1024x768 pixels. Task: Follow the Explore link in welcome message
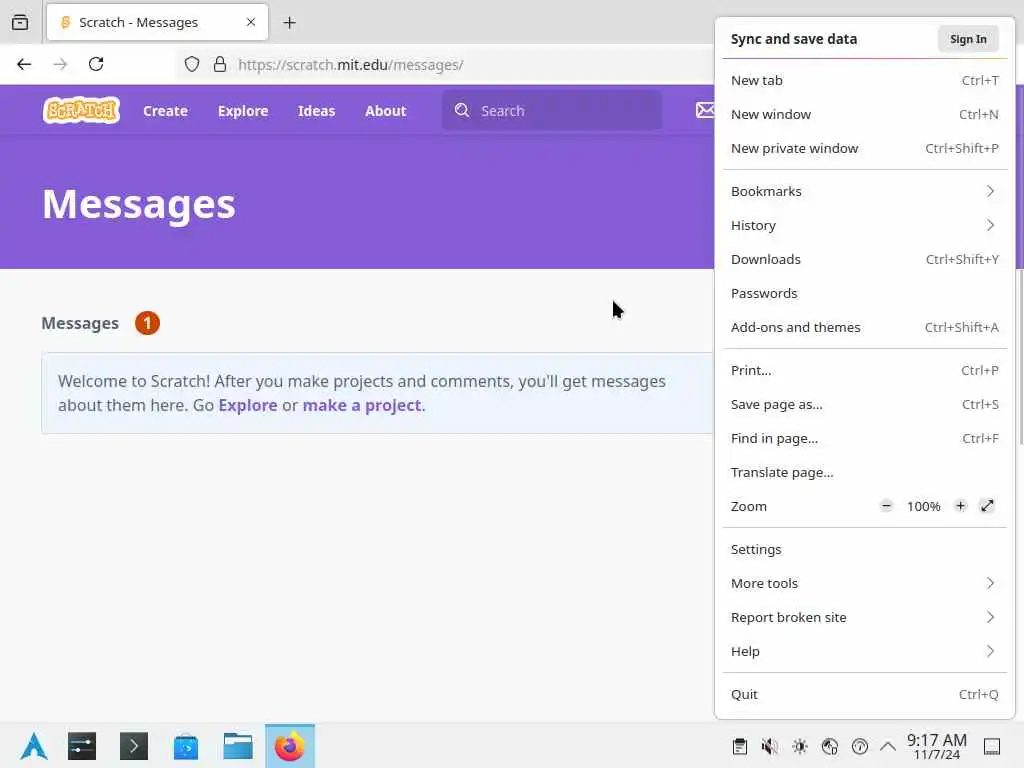pyautogui.click(x=248, y=405)
